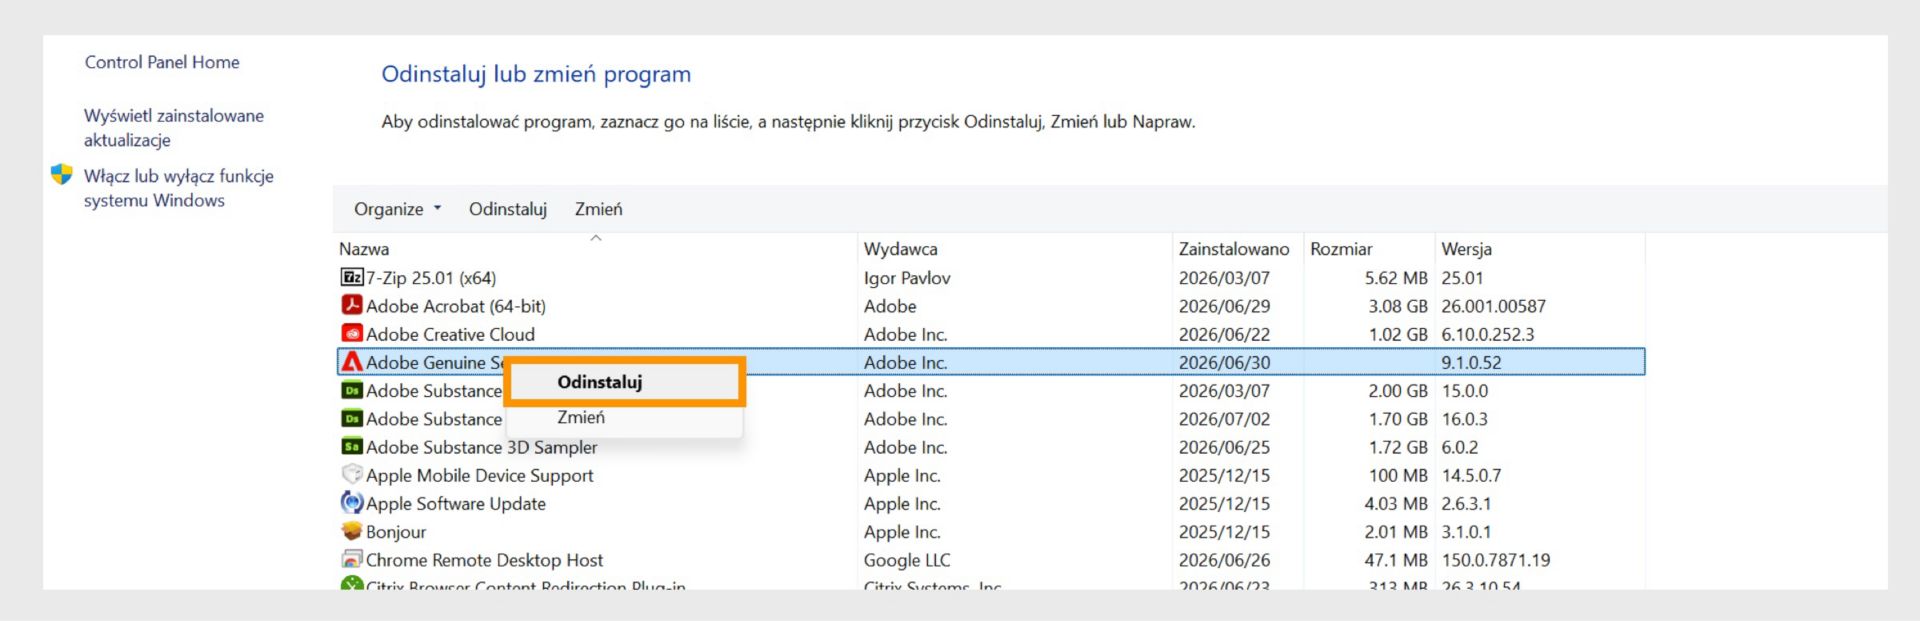Click the Apple Software Update icon

(351, 502)
